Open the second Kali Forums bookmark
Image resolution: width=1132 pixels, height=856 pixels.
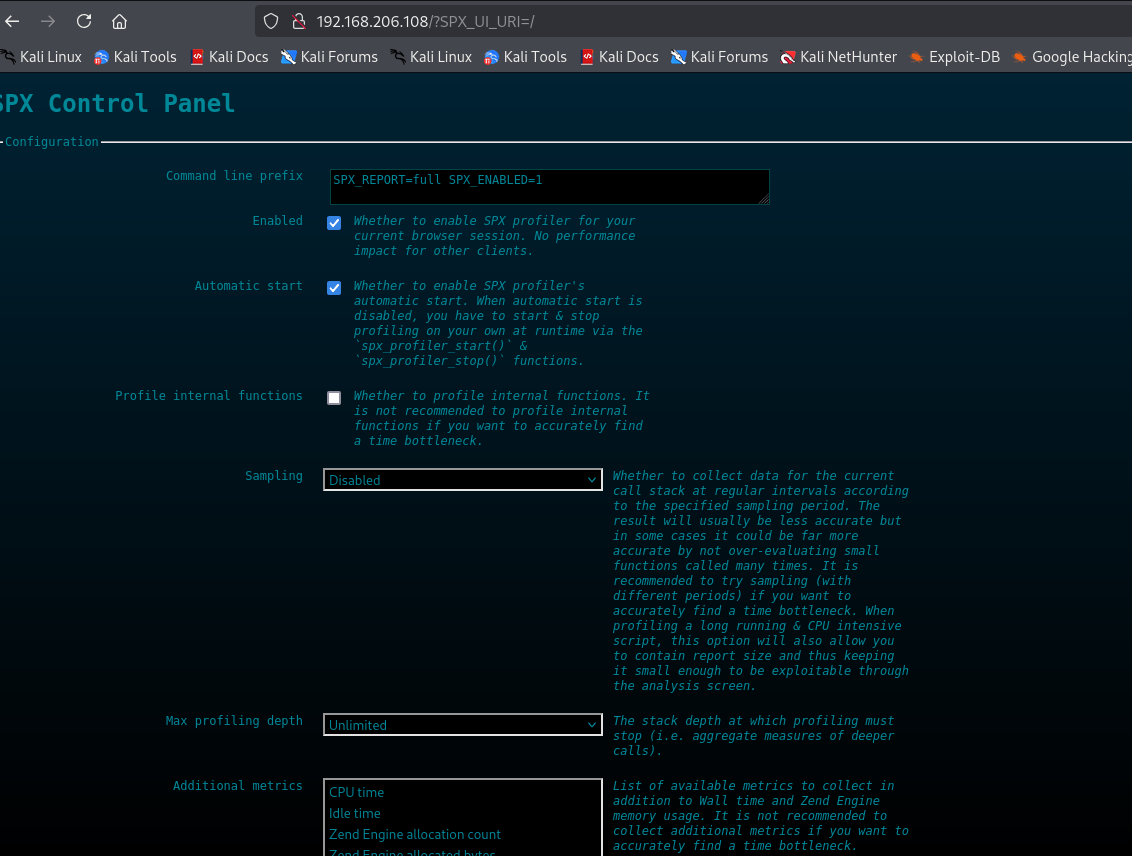[719, 57]
